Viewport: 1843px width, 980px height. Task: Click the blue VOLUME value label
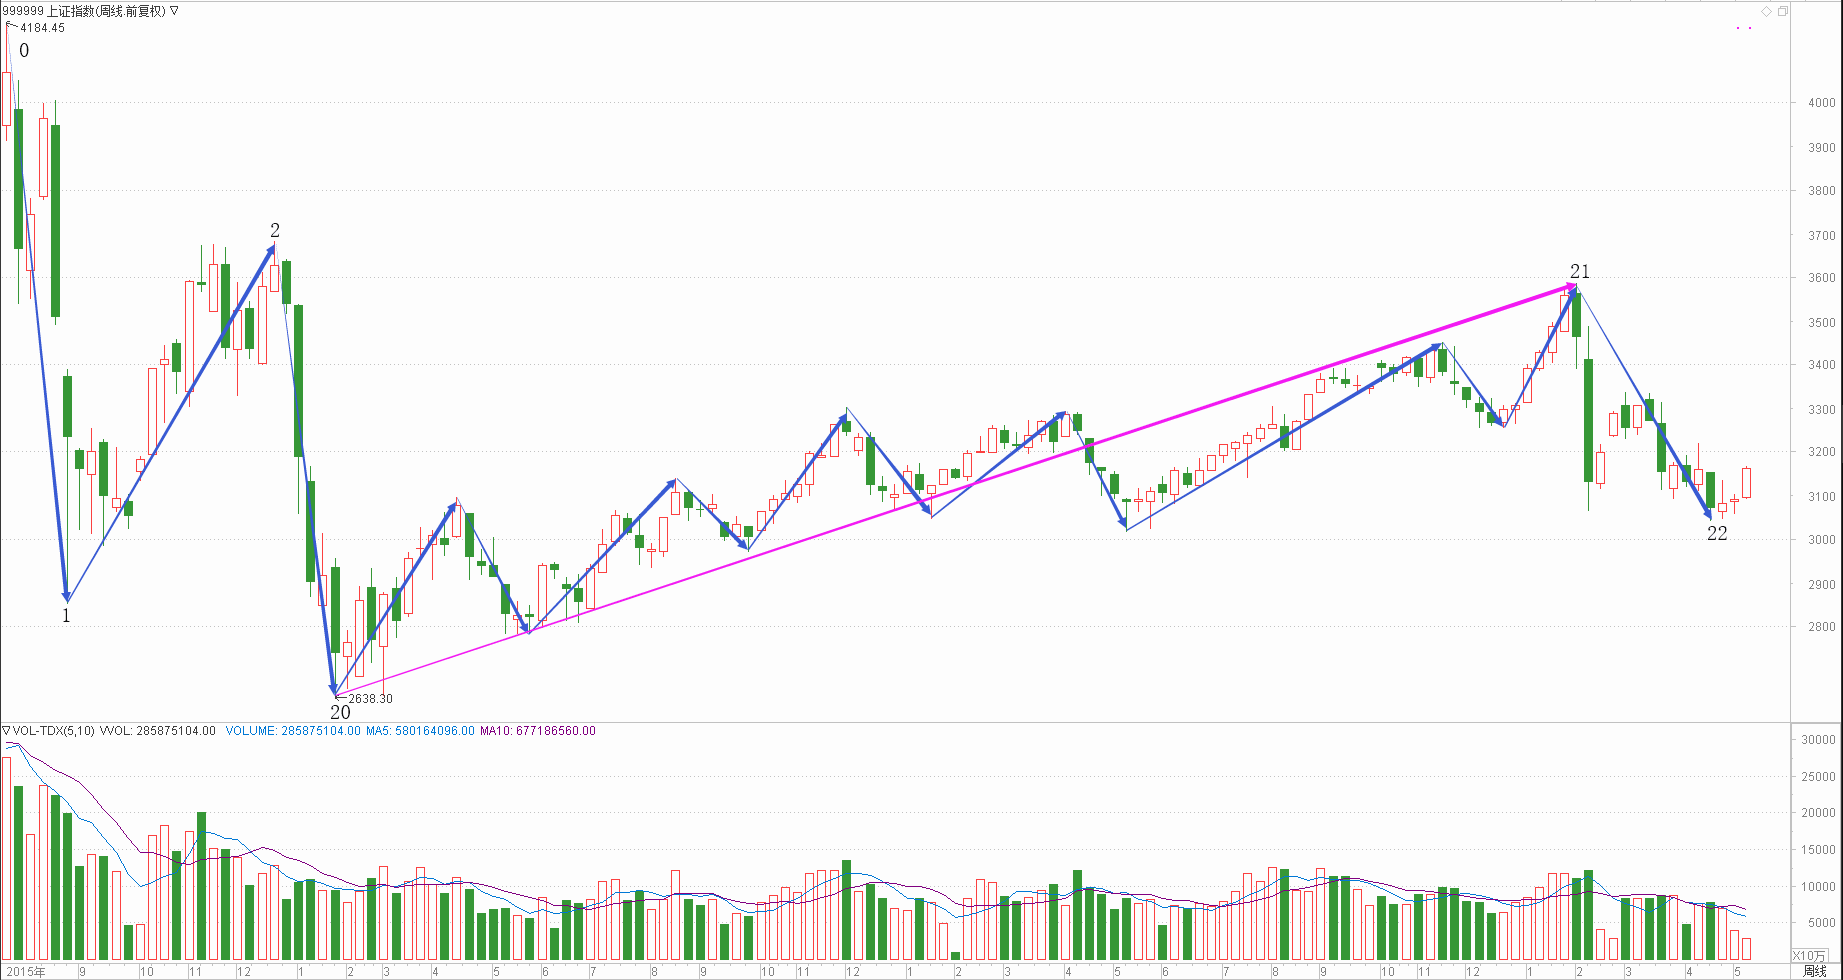(292, 731)
